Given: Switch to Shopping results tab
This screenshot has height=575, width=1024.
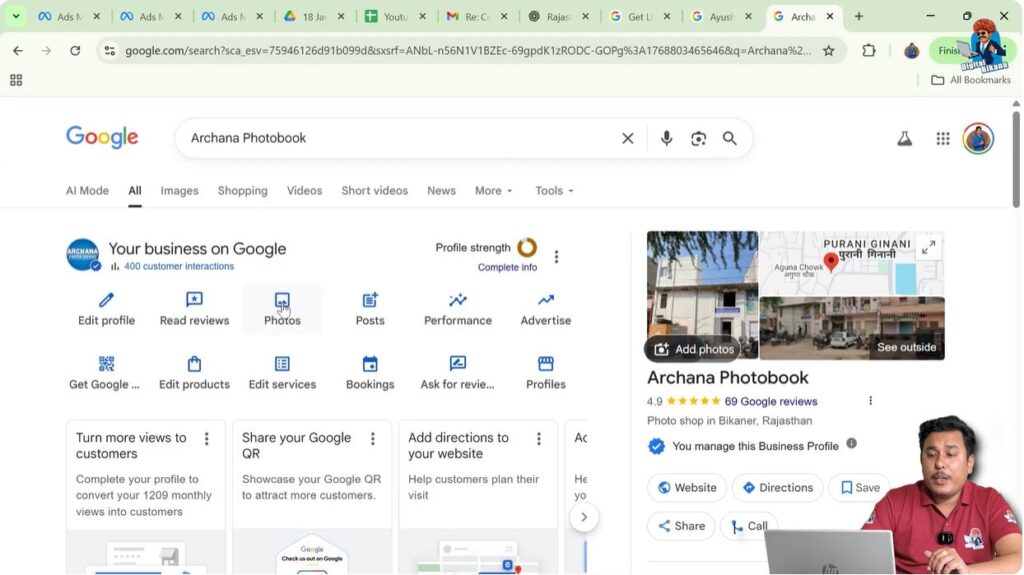Looking at the screenshot, I should [x=242, y=191].
